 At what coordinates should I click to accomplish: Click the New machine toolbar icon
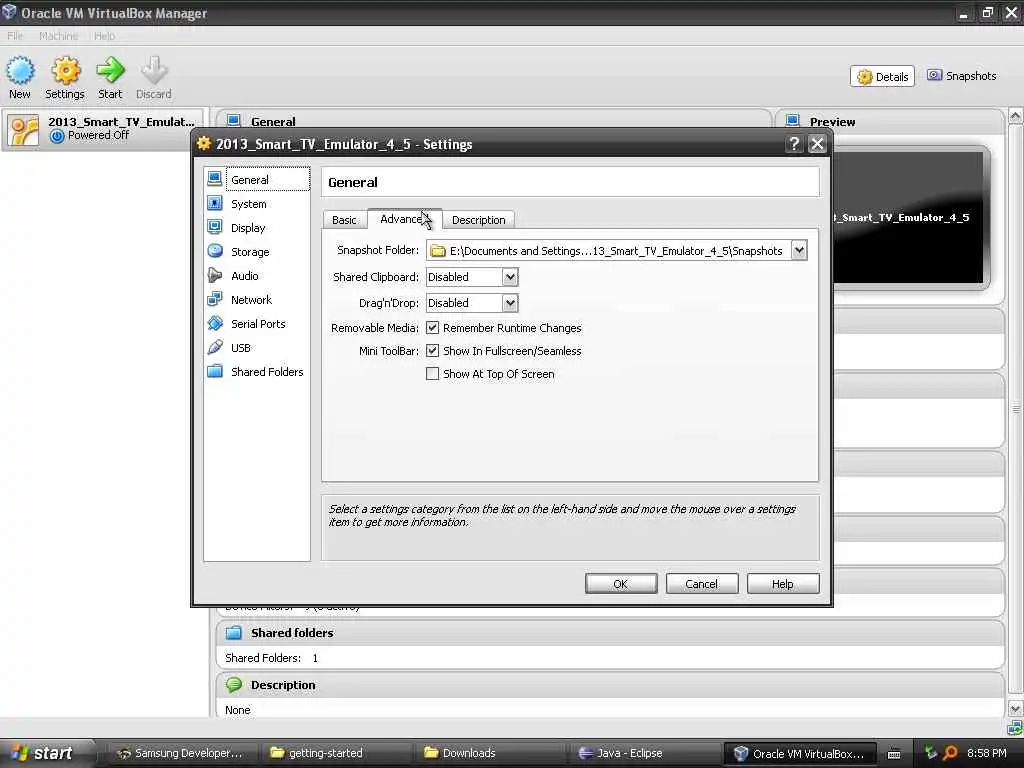pyautogui.click(x=20, y=71)
